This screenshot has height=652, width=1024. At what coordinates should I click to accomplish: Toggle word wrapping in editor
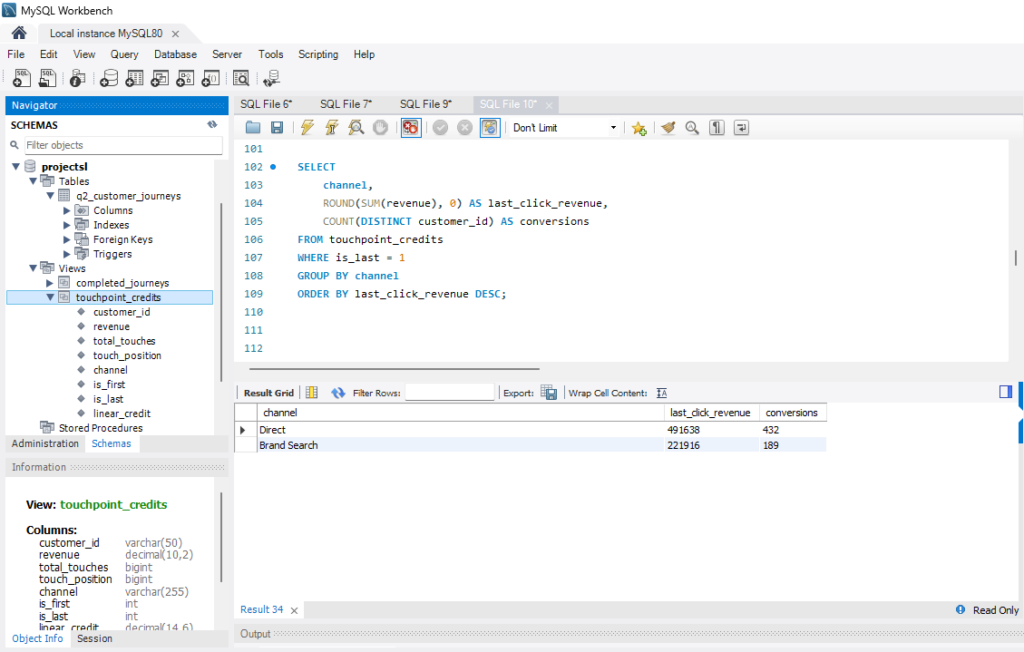741,127
